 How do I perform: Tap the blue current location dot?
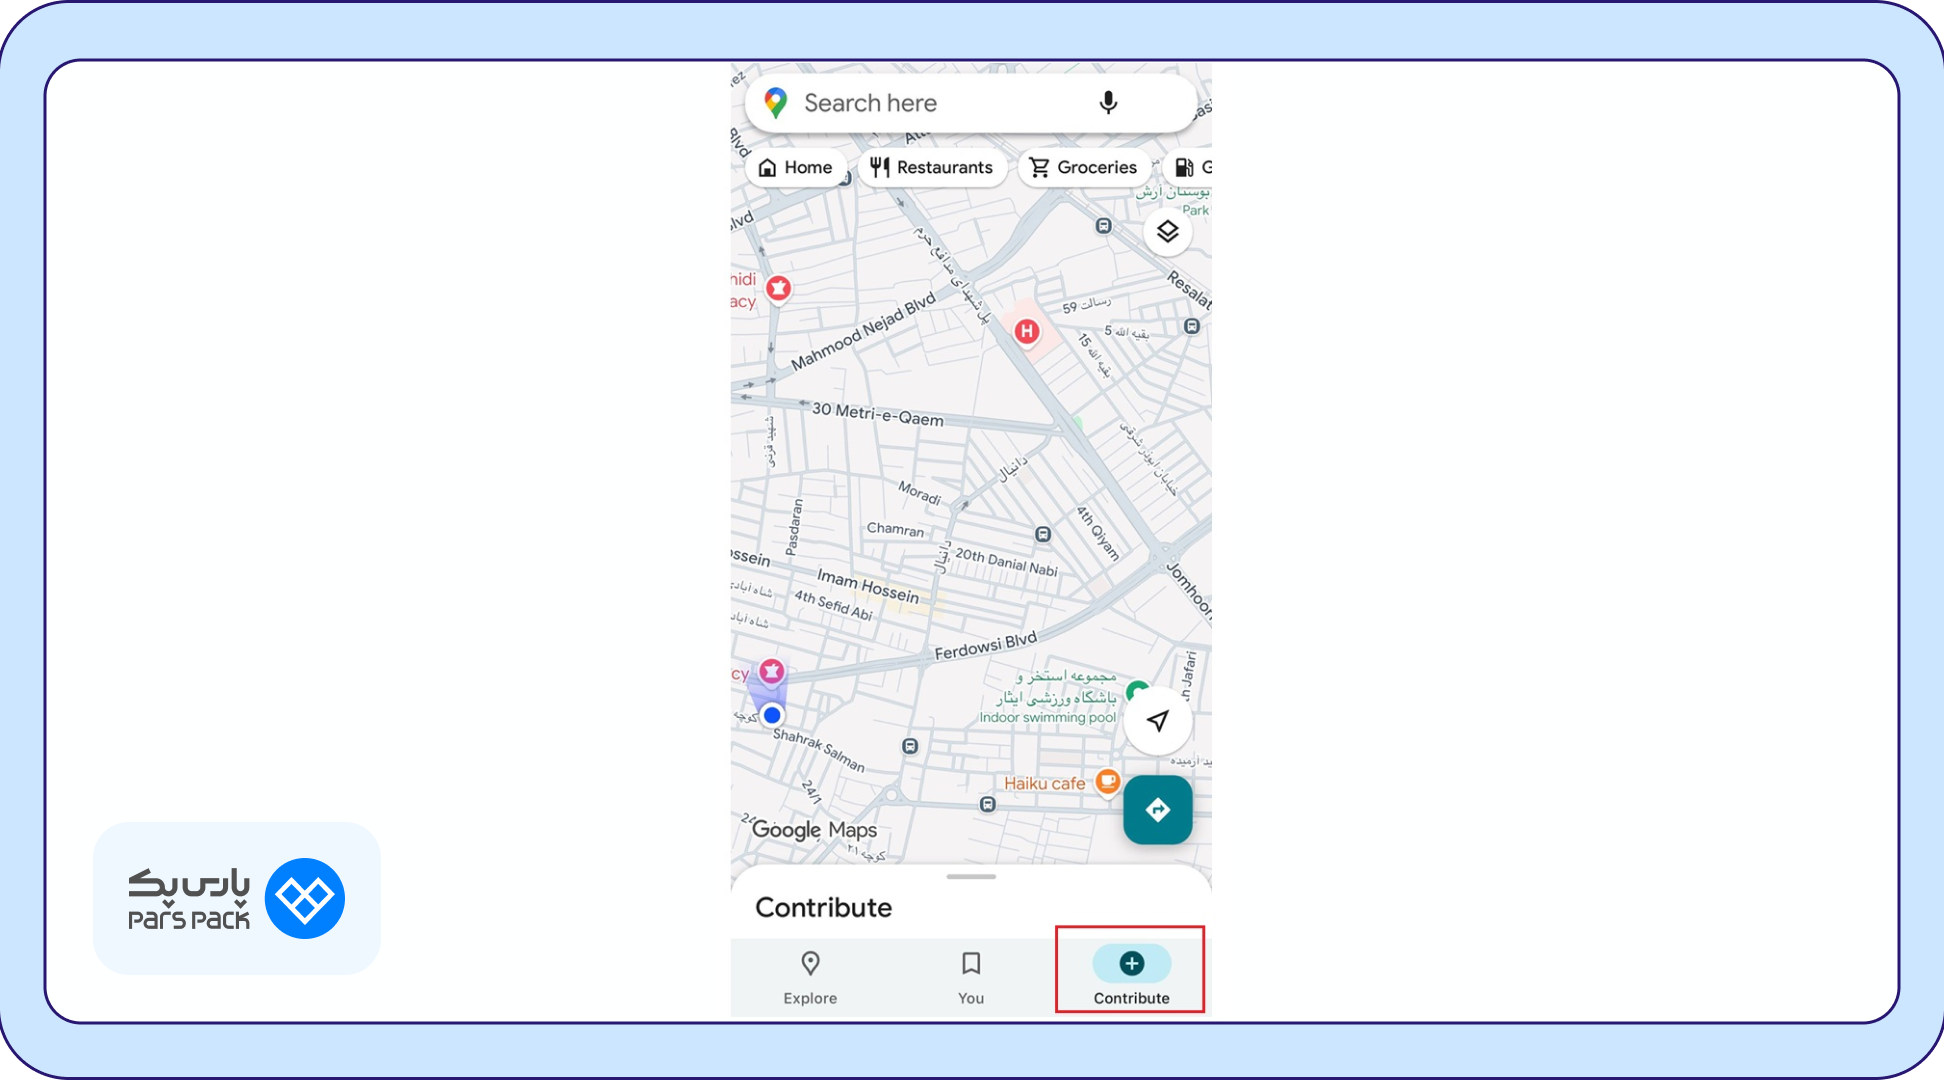(772, 715)
